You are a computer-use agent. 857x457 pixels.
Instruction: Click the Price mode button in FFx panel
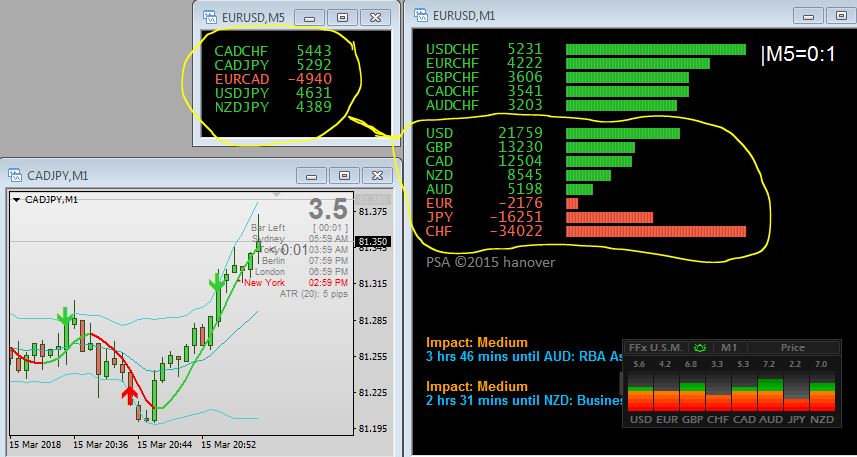[793, 347]
